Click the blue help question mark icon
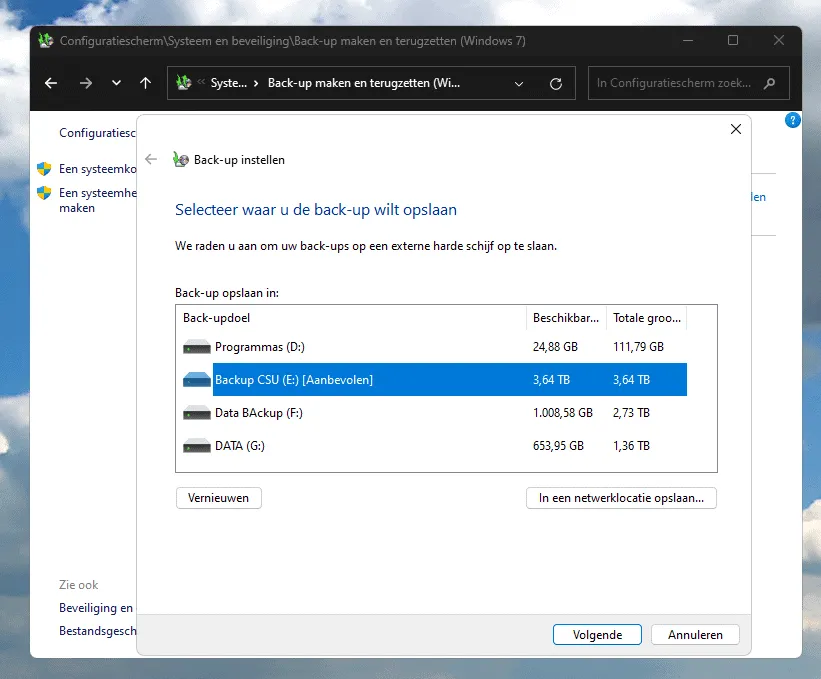821x679 pixels. pos(793,120)
